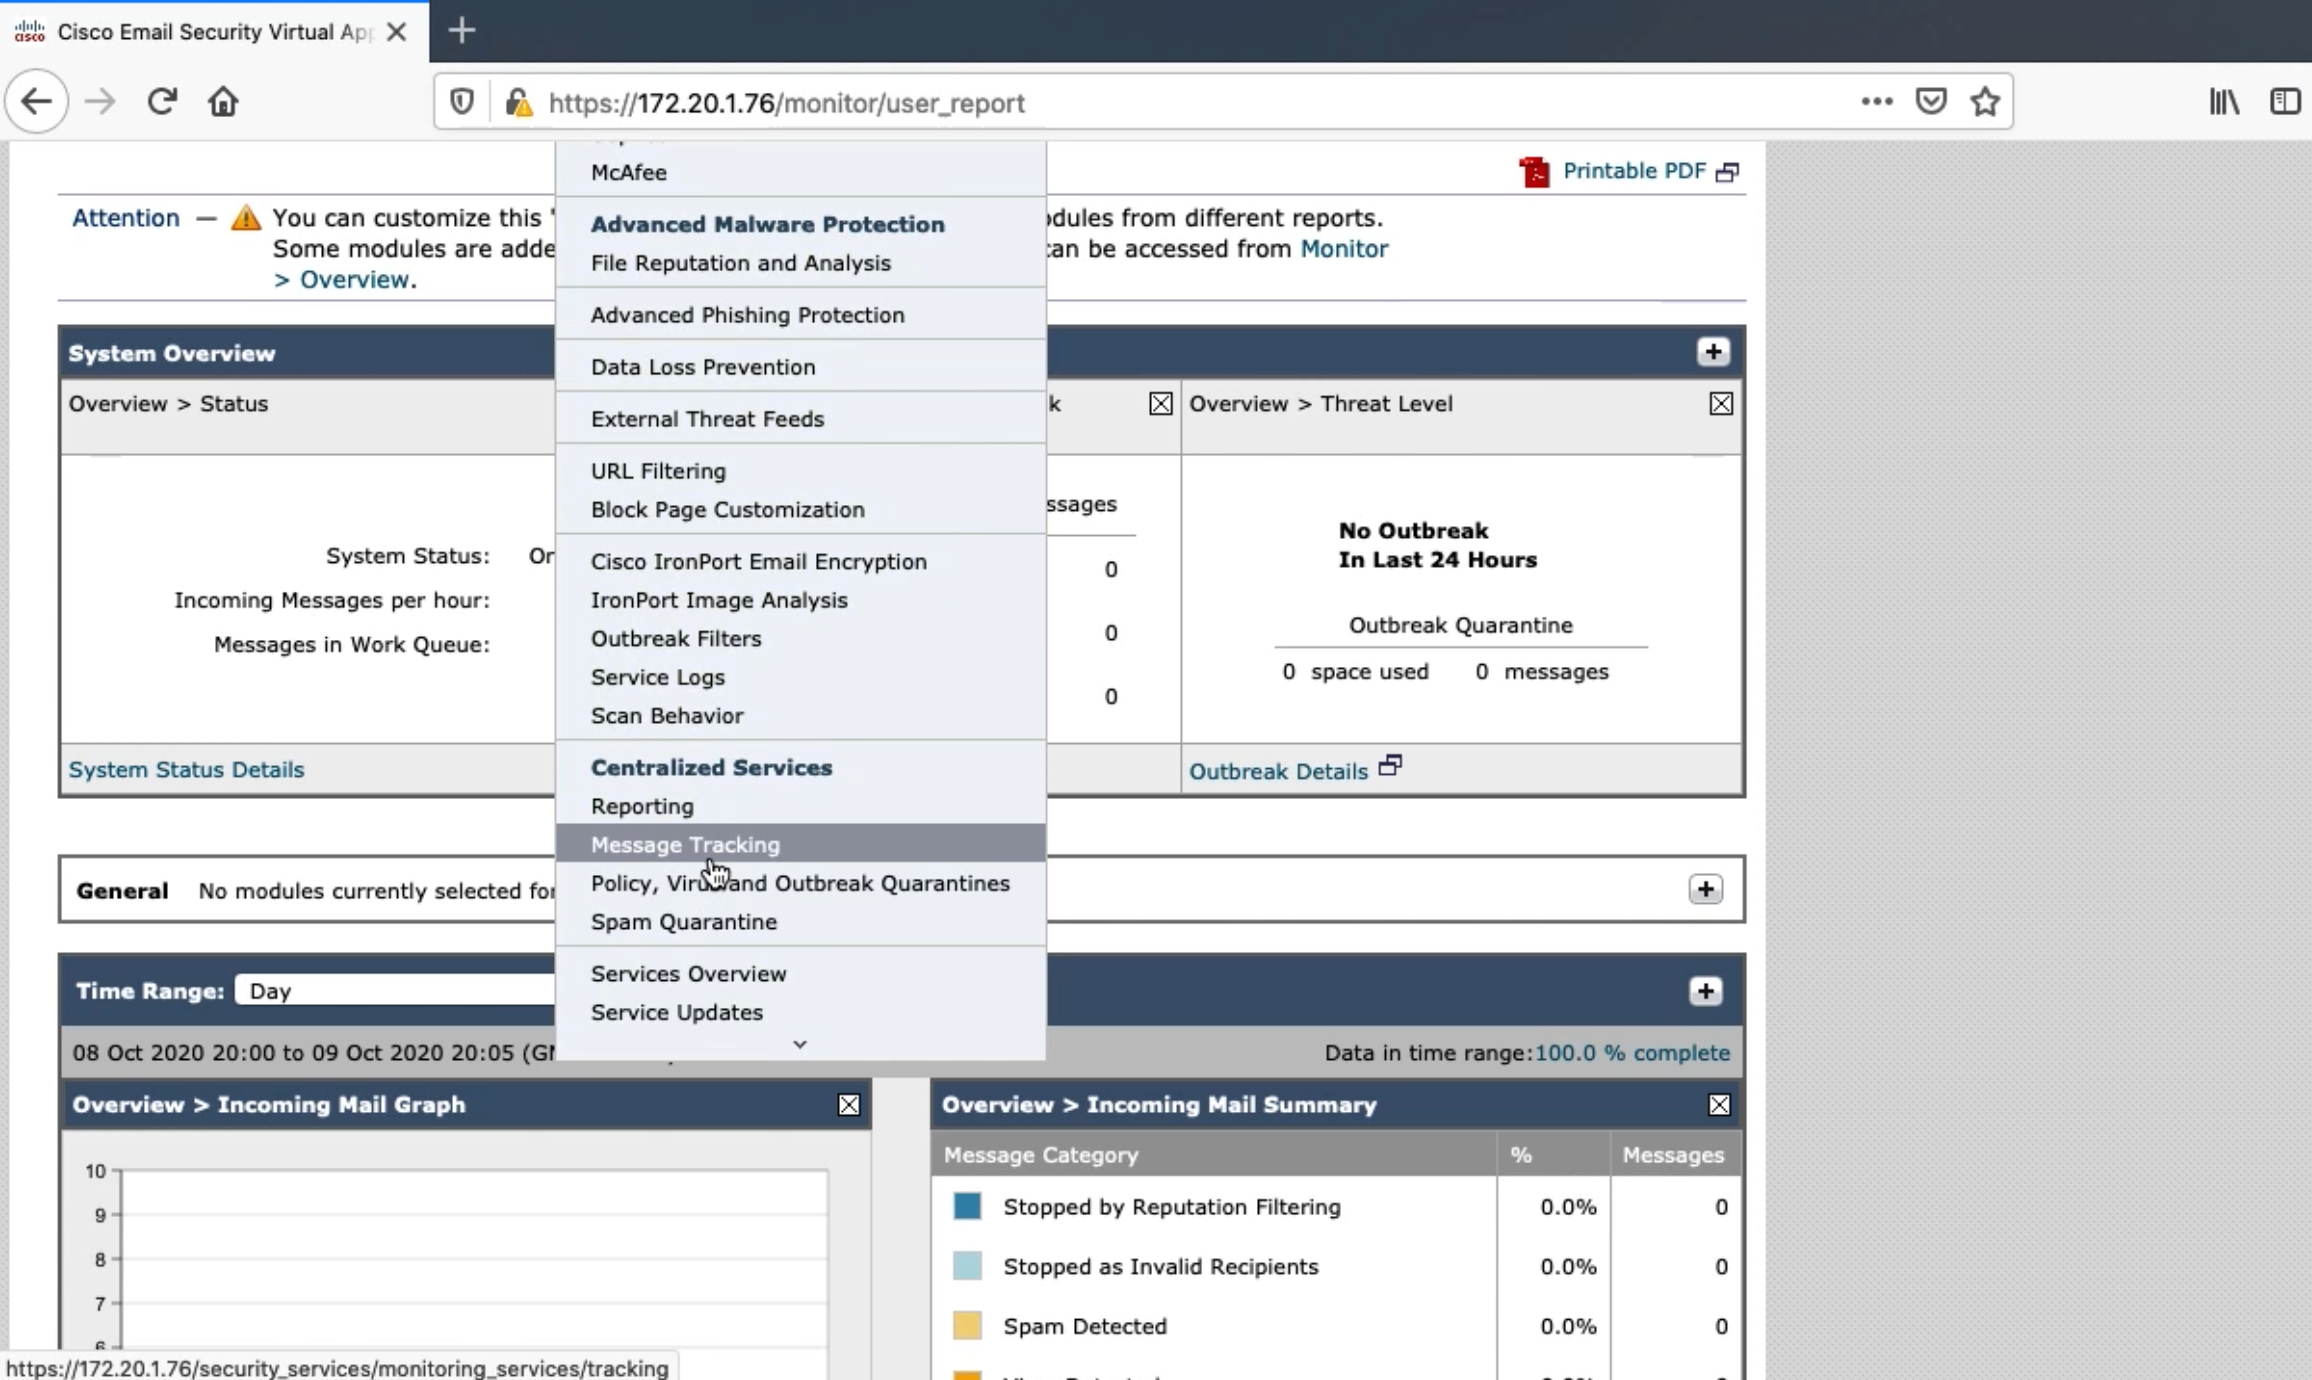The image size is (2312, 1380).
Task: Select McAfee from the menu
Action: 801,172
